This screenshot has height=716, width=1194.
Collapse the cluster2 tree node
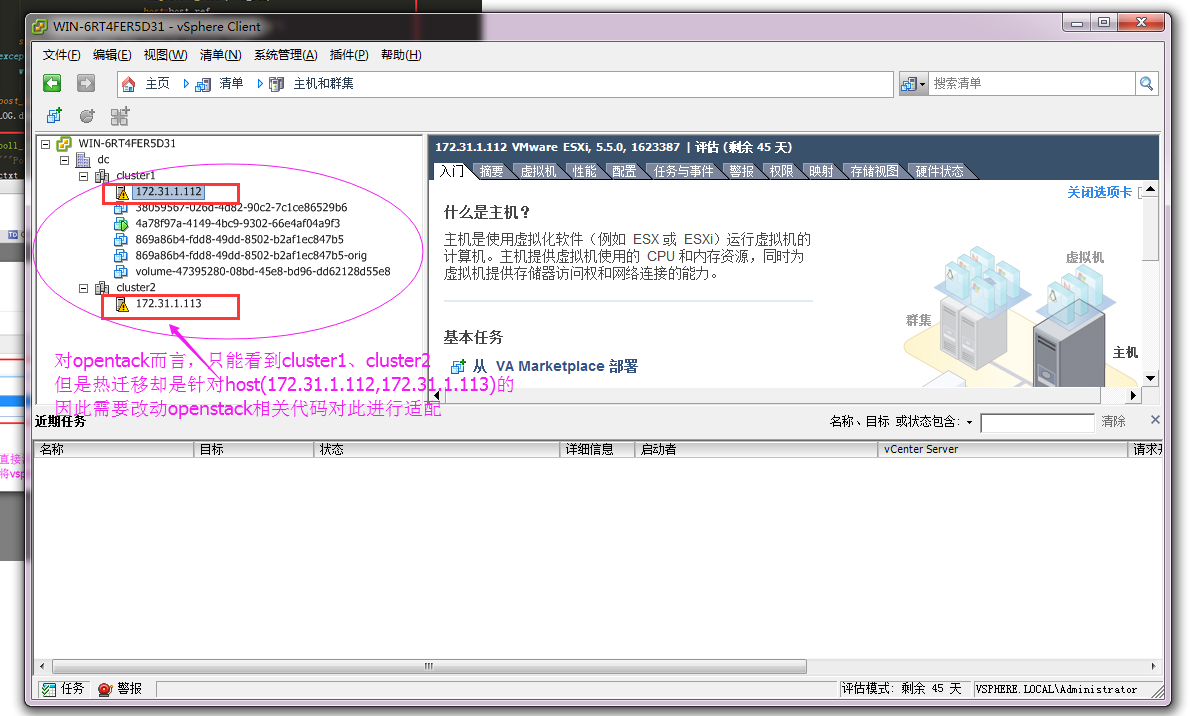(x=84, y=288)
